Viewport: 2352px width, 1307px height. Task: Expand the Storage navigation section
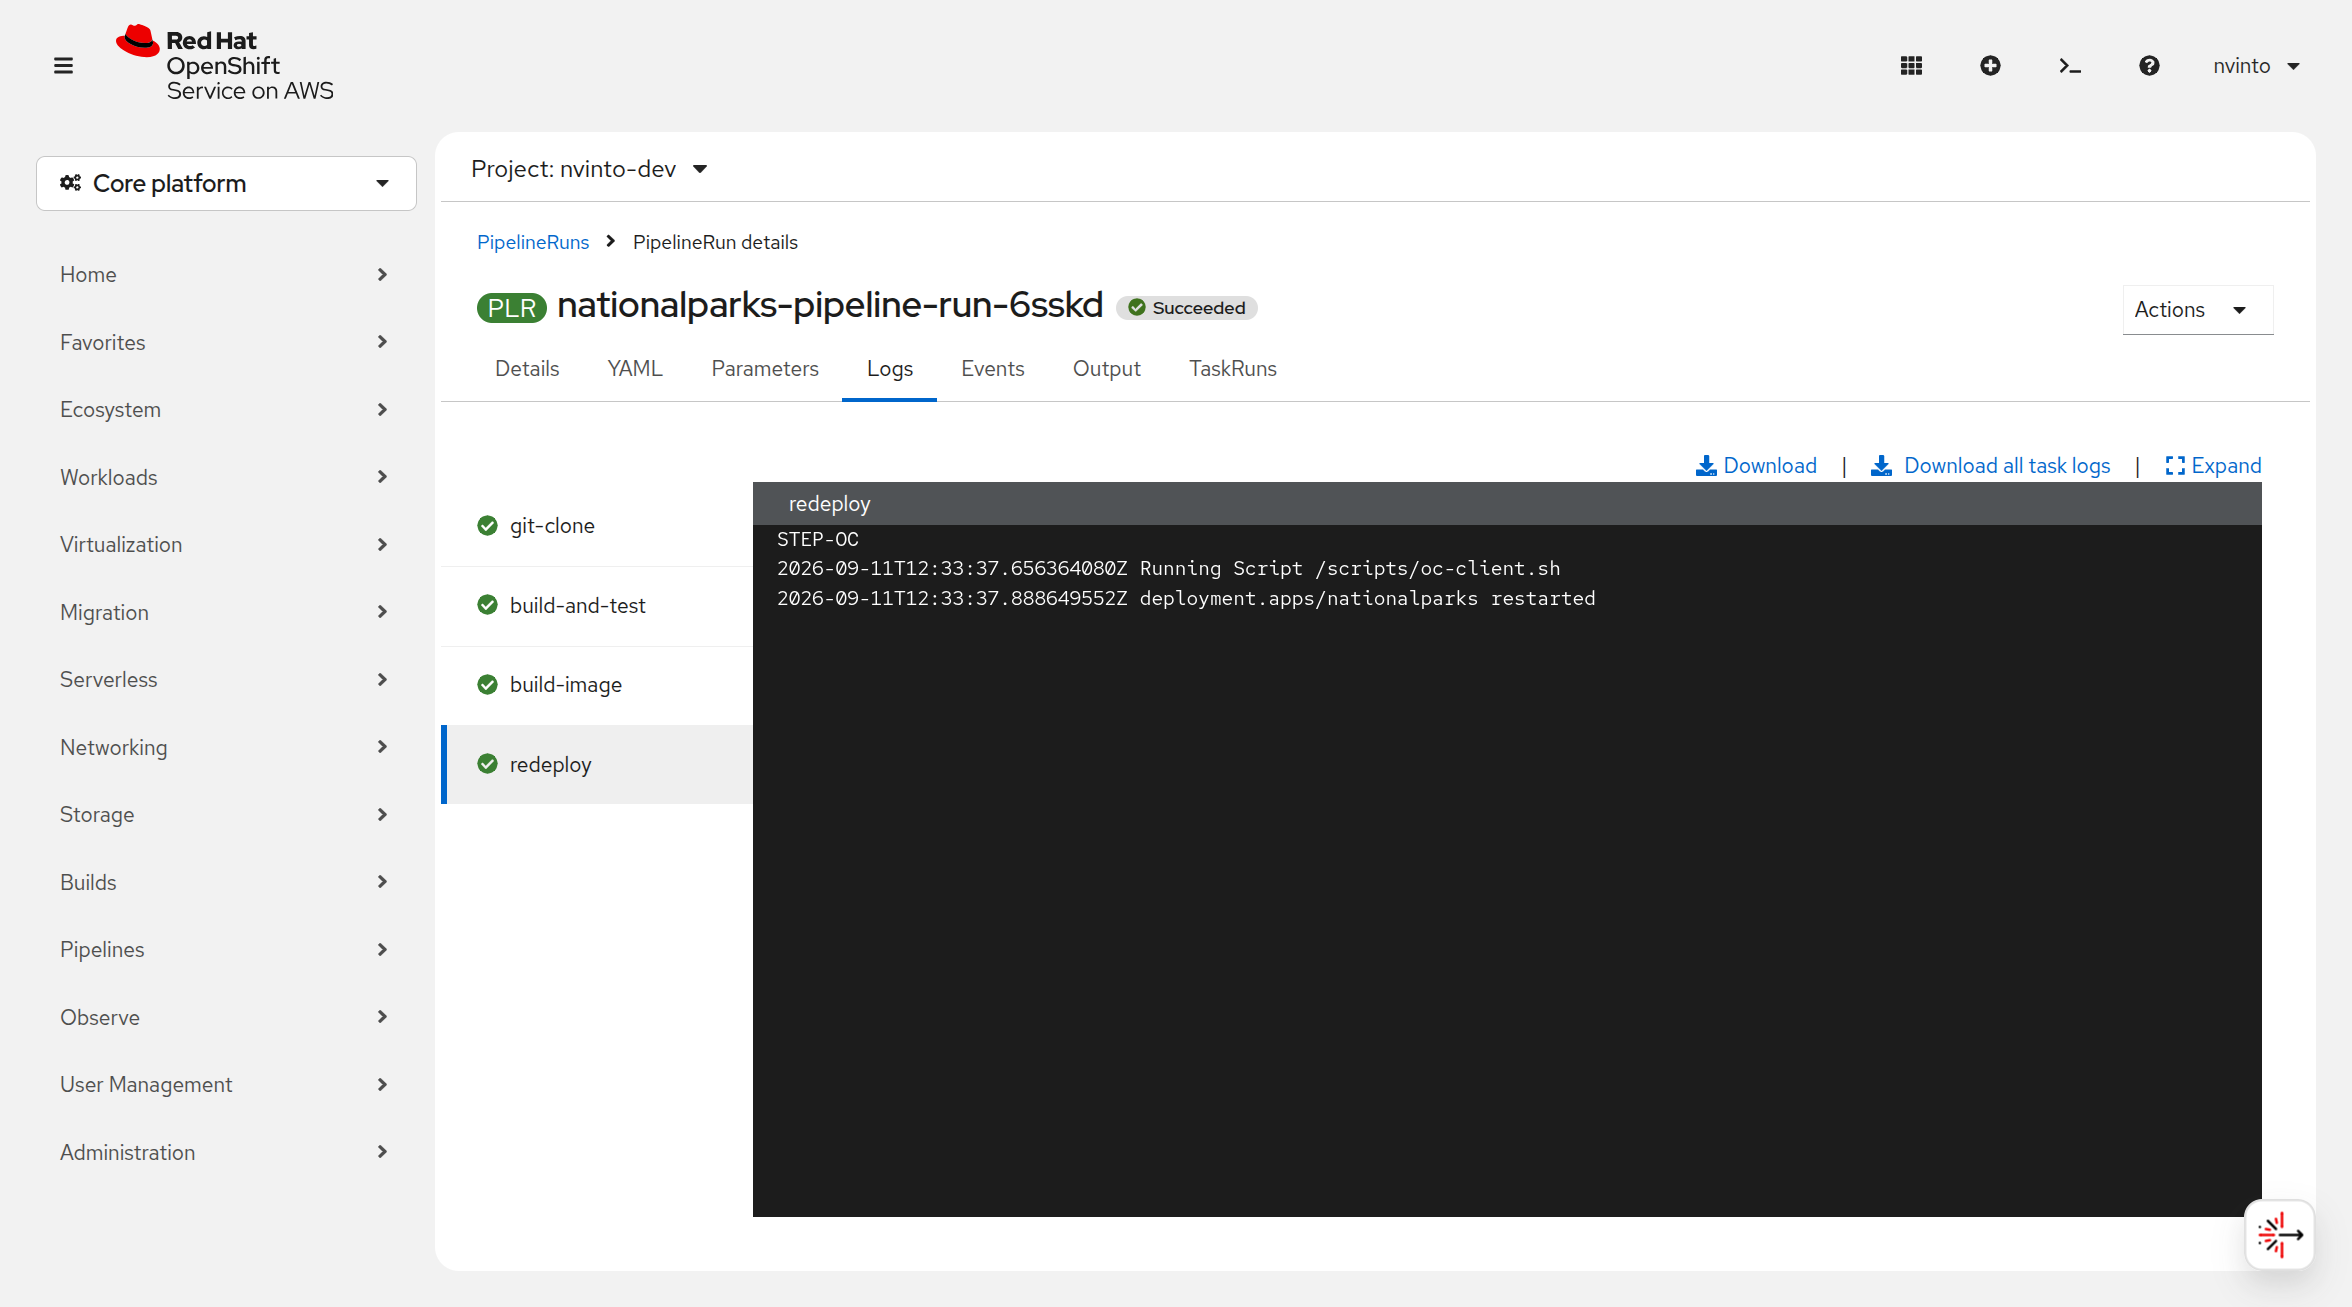point(225,814)
